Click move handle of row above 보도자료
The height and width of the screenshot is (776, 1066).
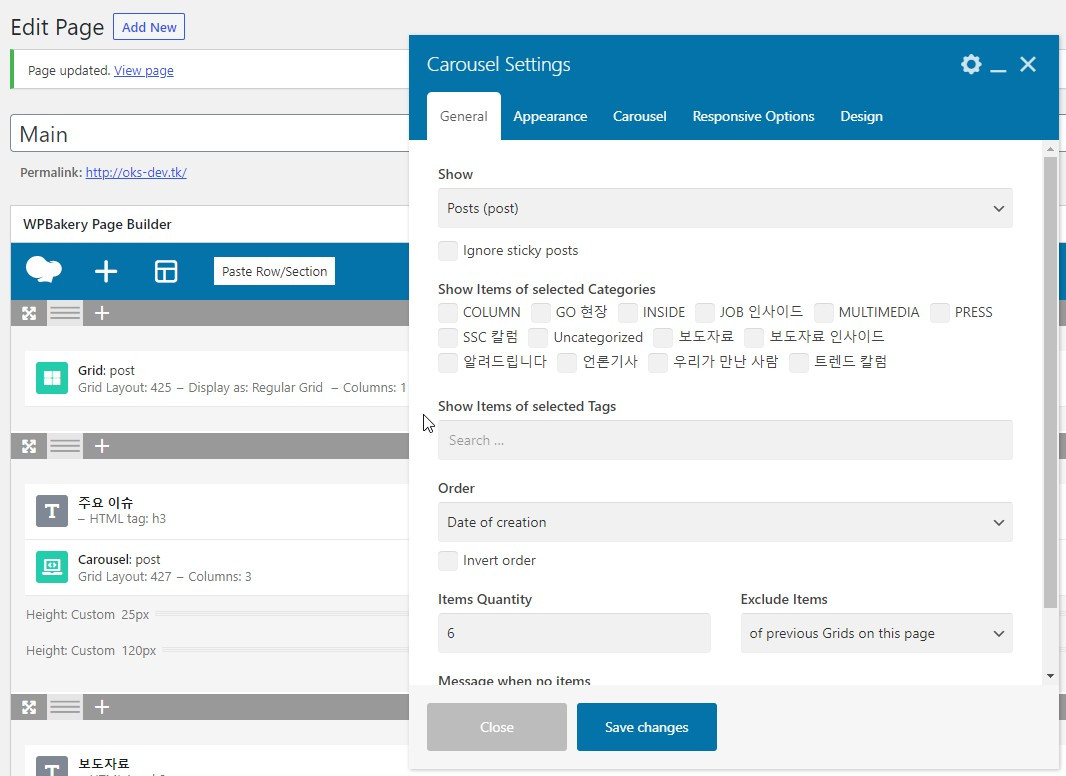[29, 707]
